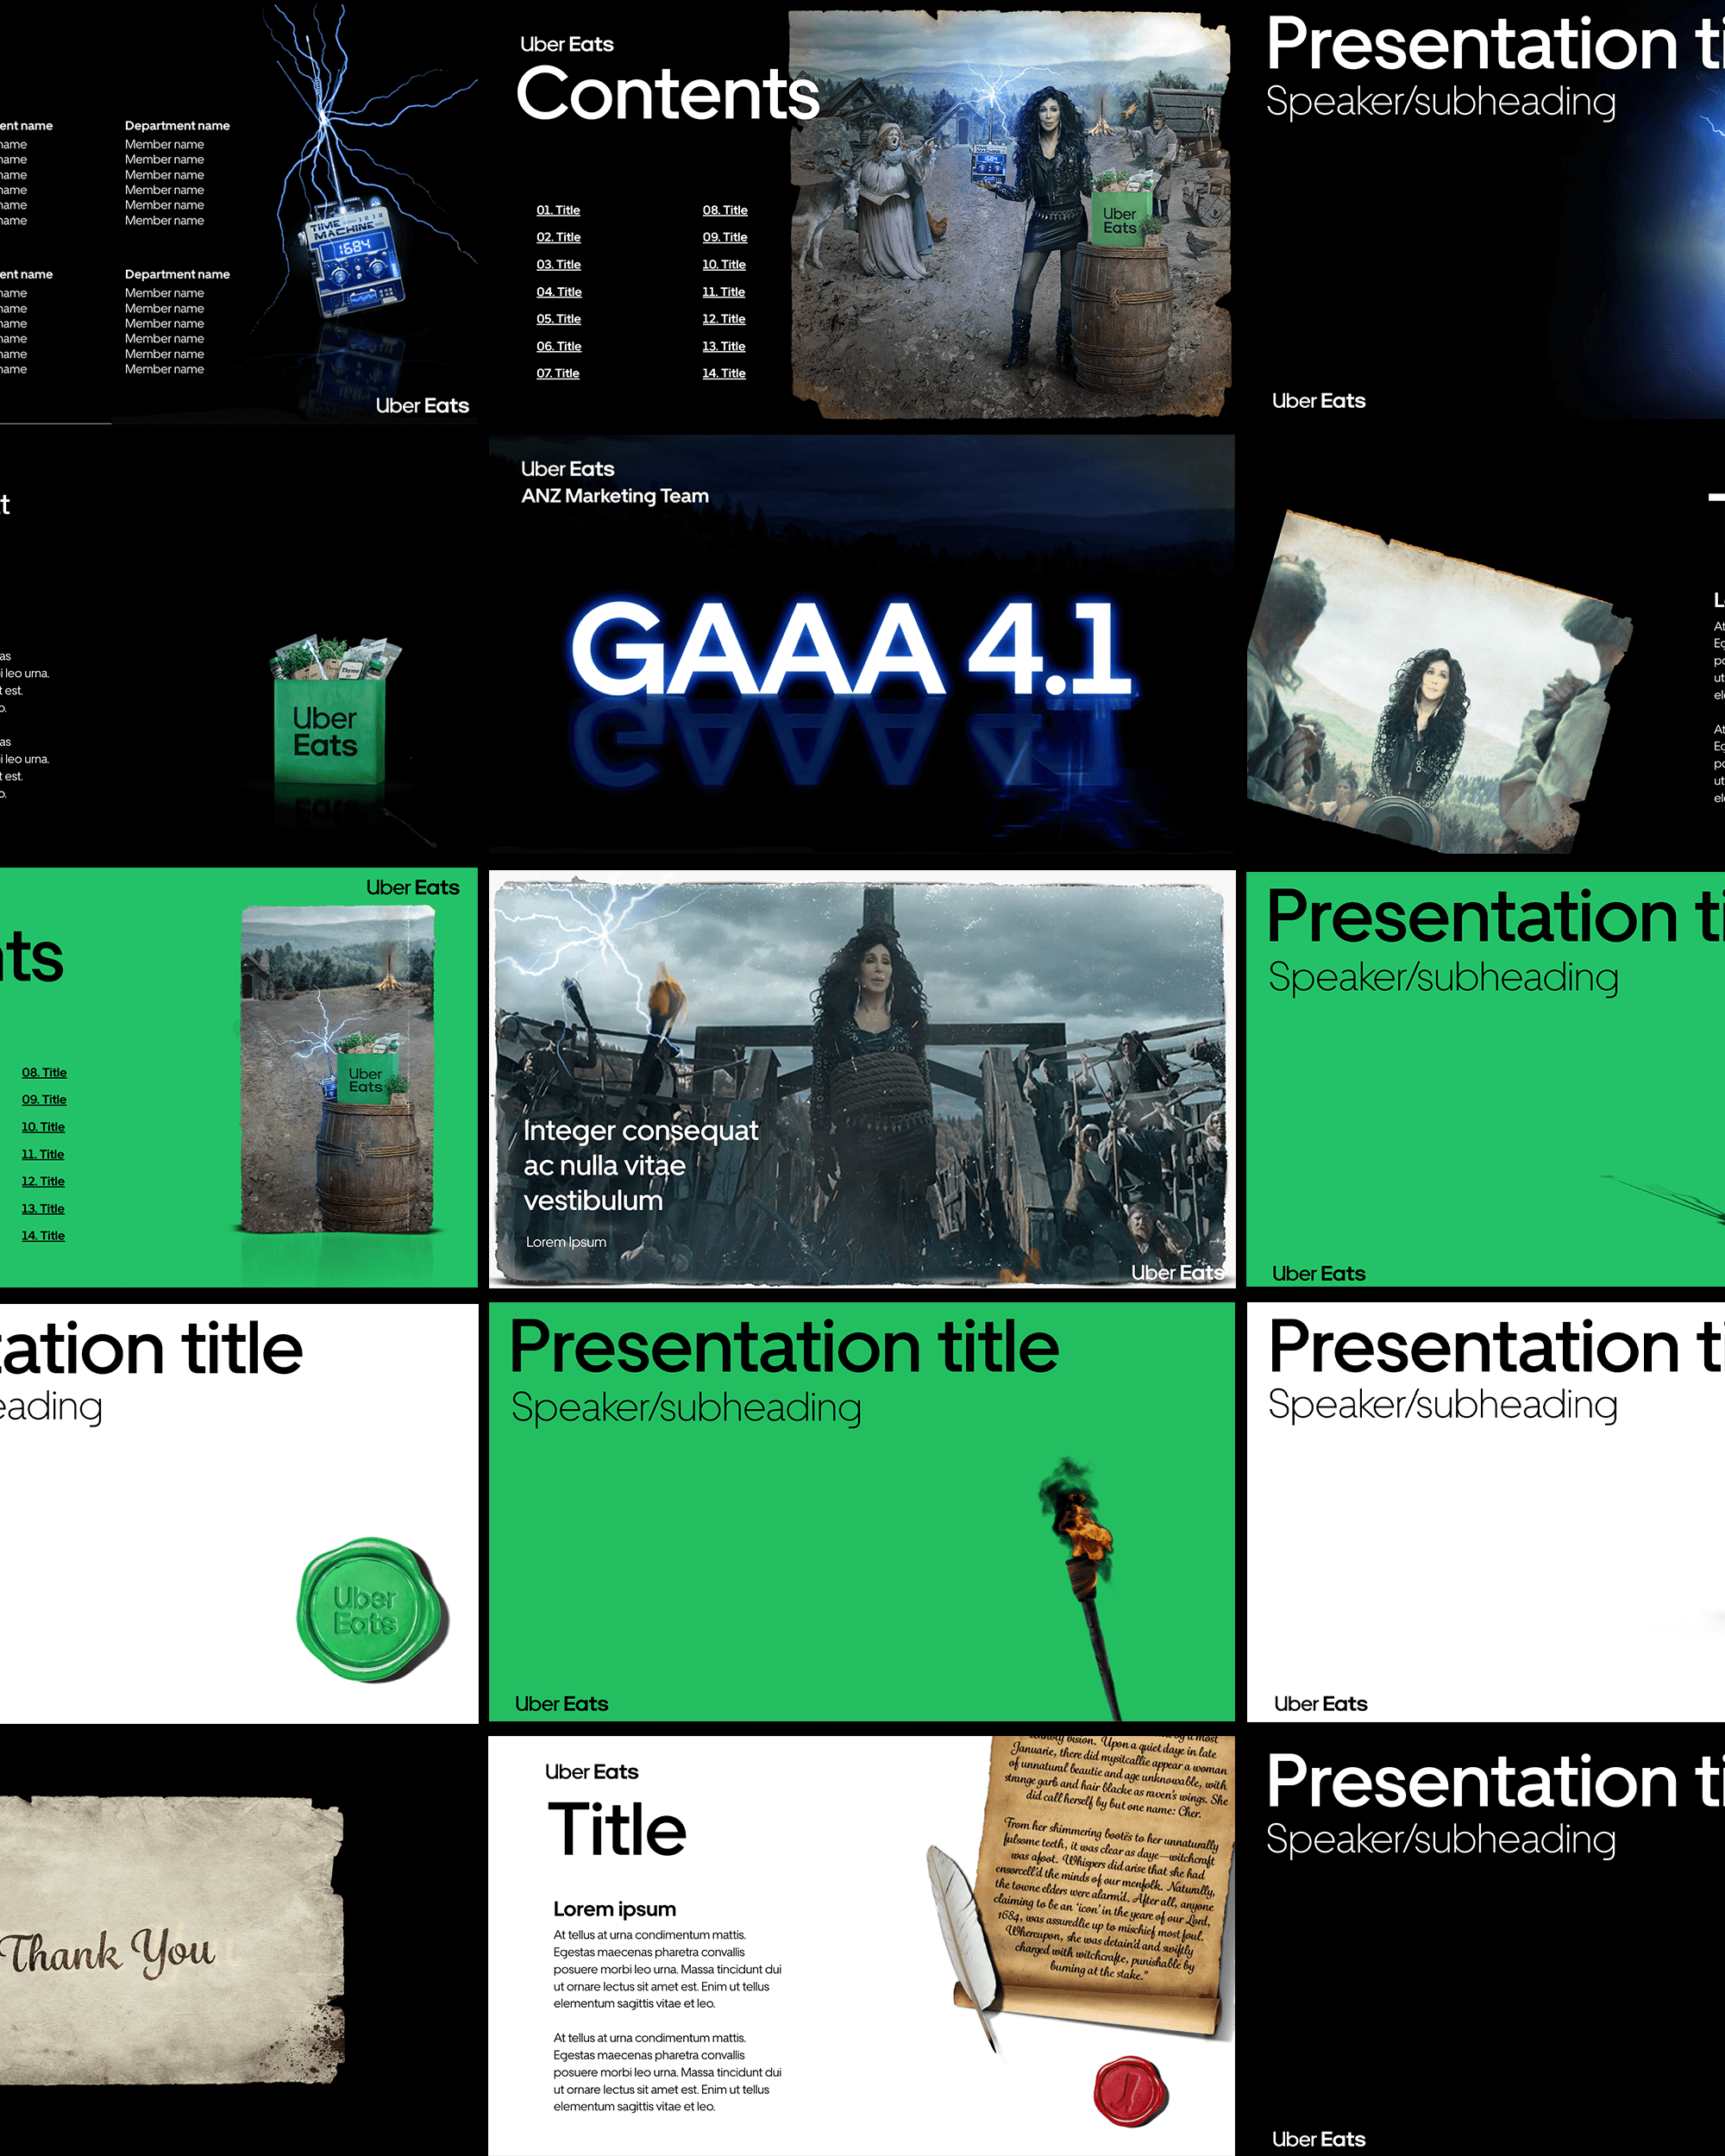Select 'Uber Eats' logo above the white slide Title
1725x2156 pixels.
(x=592, y=1772)
